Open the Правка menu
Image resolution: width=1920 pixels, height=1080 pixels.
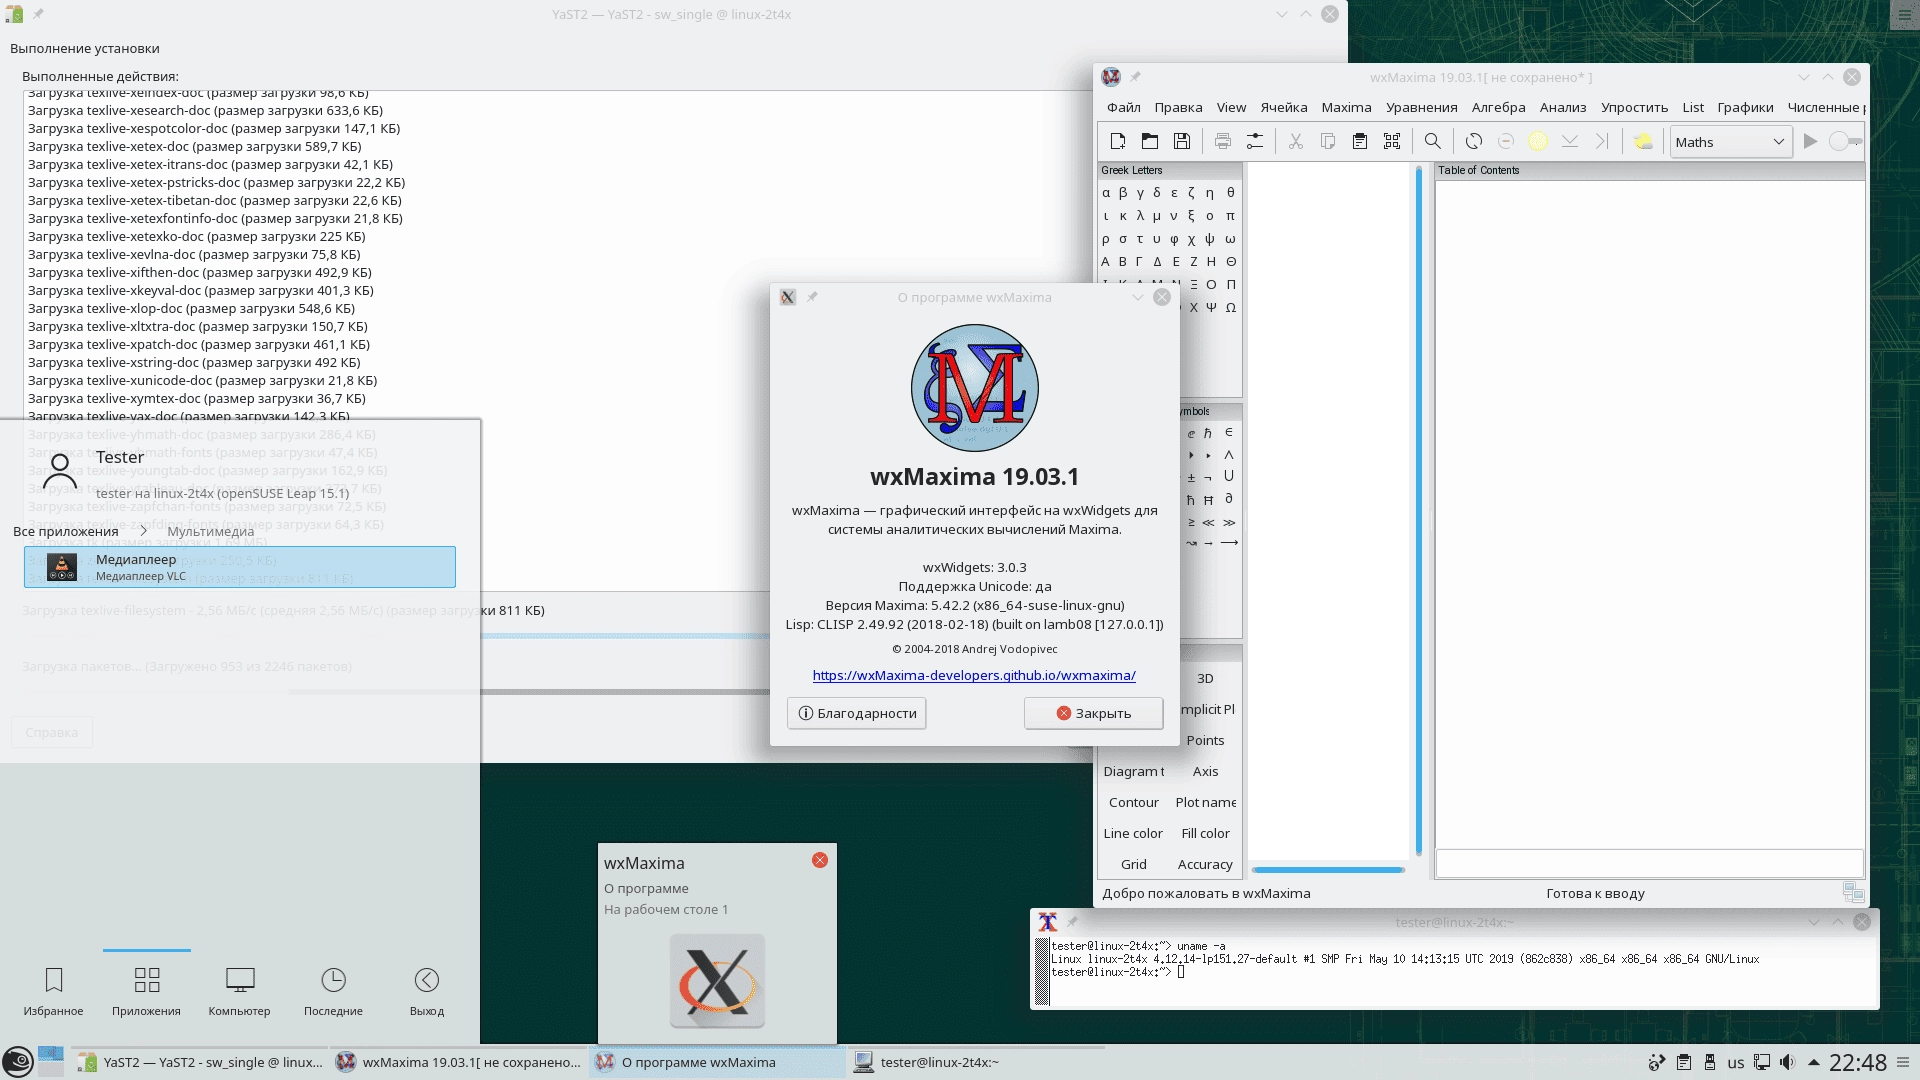[x=1178, y=107]
